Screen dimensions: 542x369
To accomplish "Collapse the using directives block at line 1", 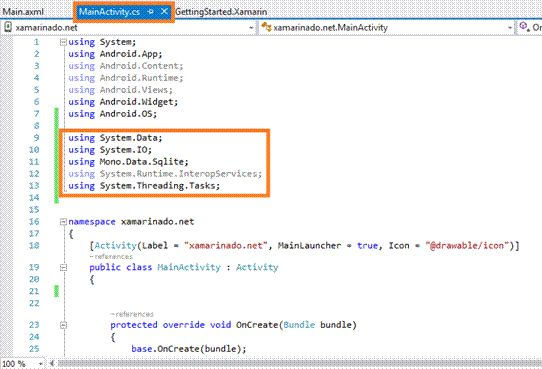I will [63, 42].
